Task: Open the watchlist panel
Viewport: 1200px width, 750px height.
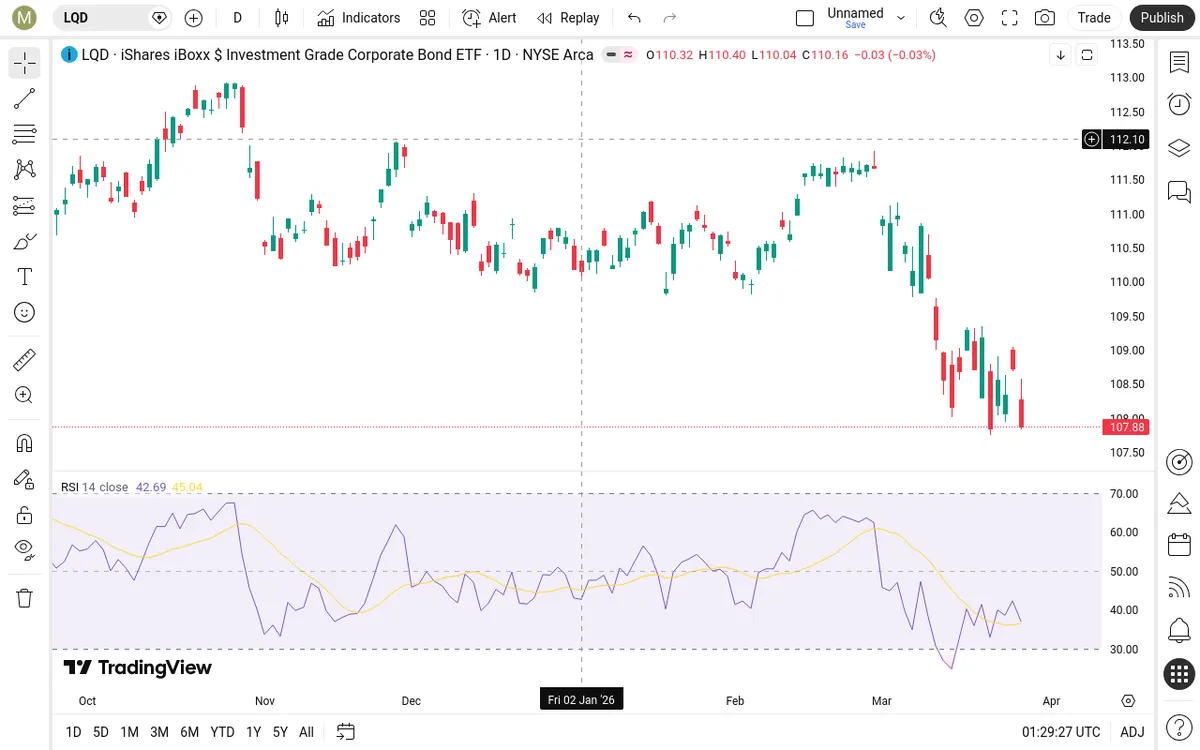Action: click(x=1179, y=63)
